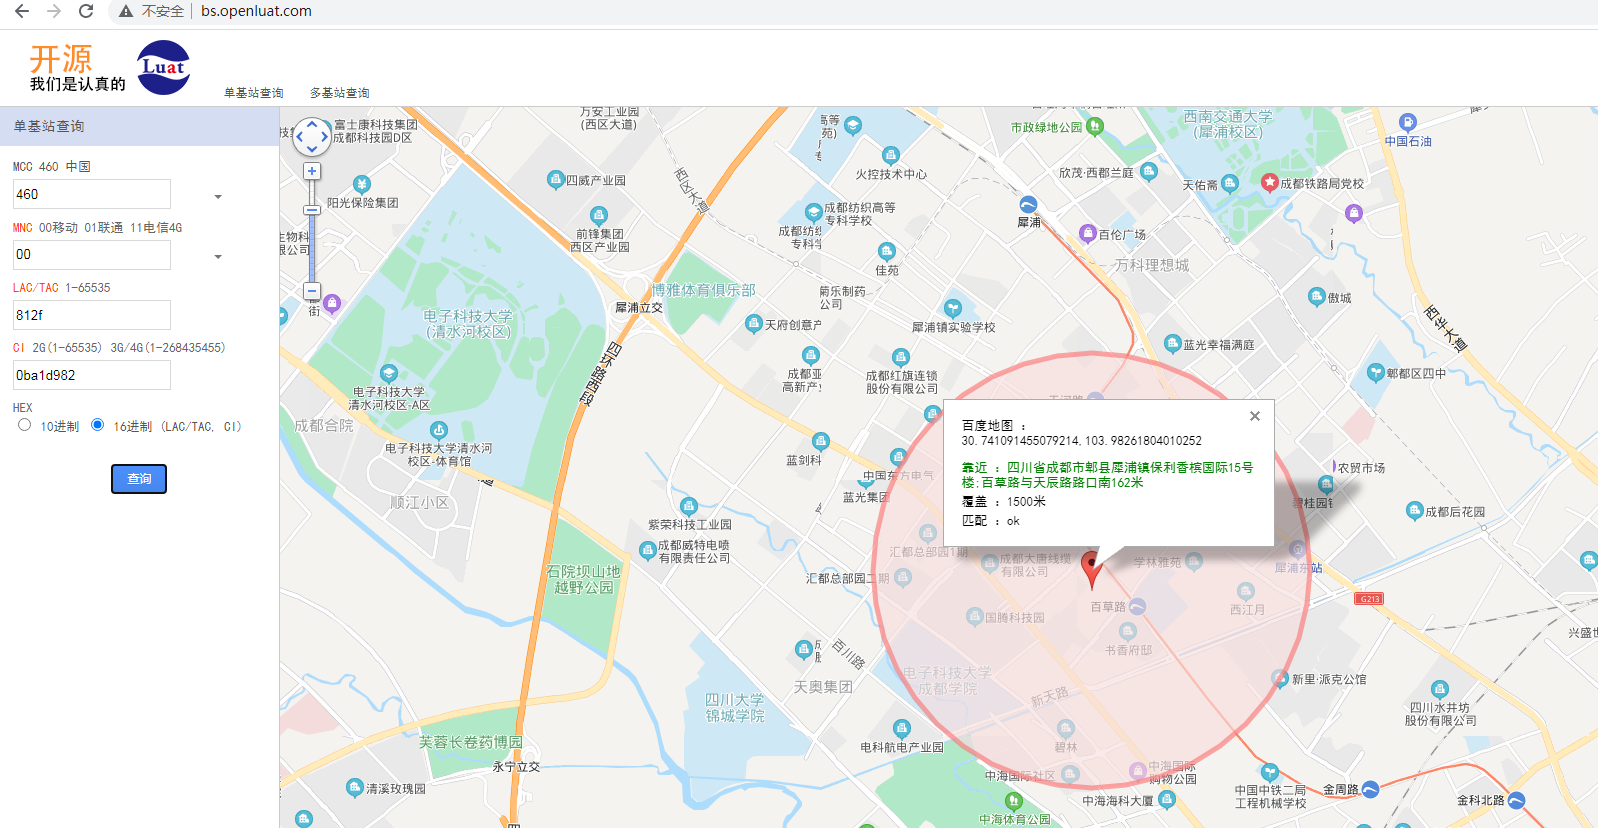Pan the map right with arrow
Screen dimensions: 1598x828
324,137
